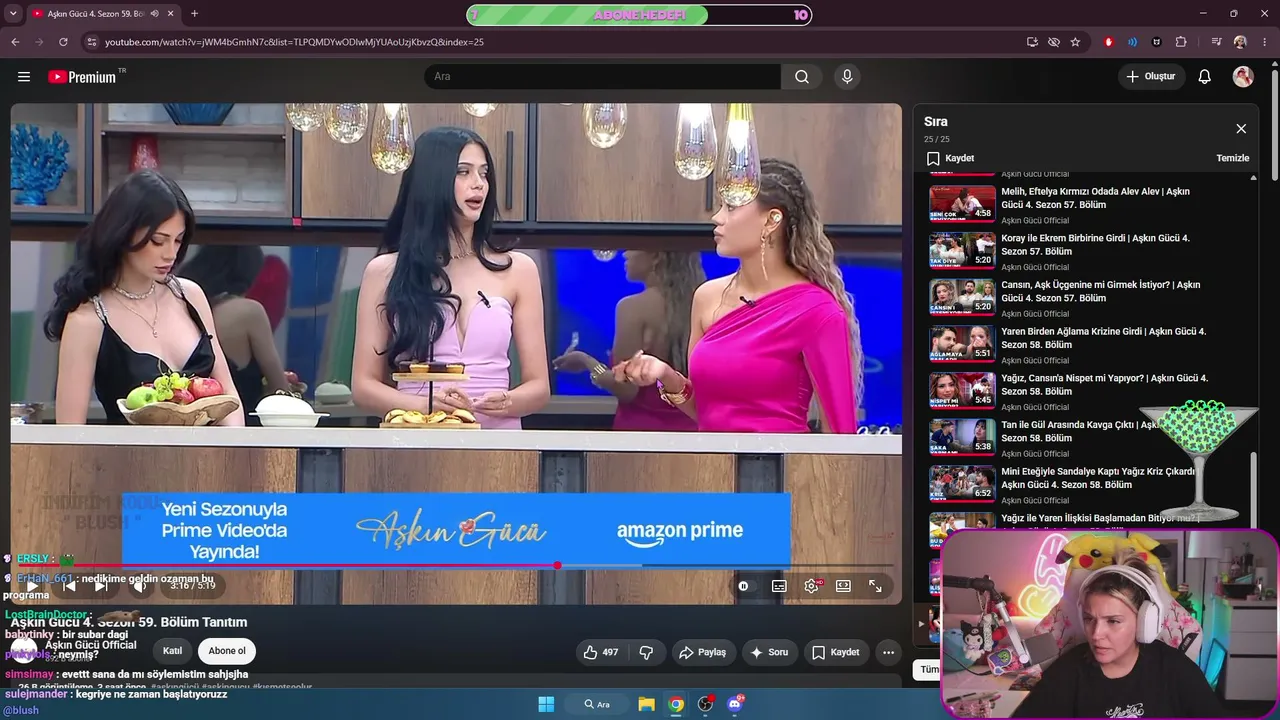Go back in browser history
The height and width of the screenshot is (720, 1280).
tap(15, 42)
